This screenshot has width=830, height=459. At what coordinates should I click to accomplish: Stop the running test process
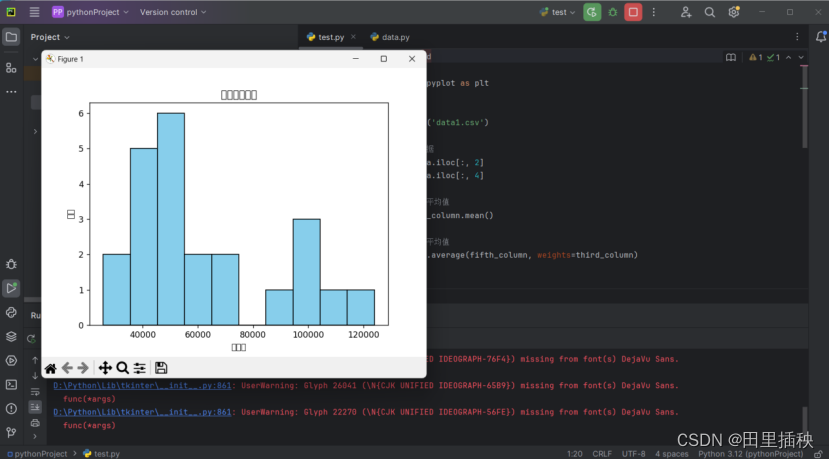(633, 12)
